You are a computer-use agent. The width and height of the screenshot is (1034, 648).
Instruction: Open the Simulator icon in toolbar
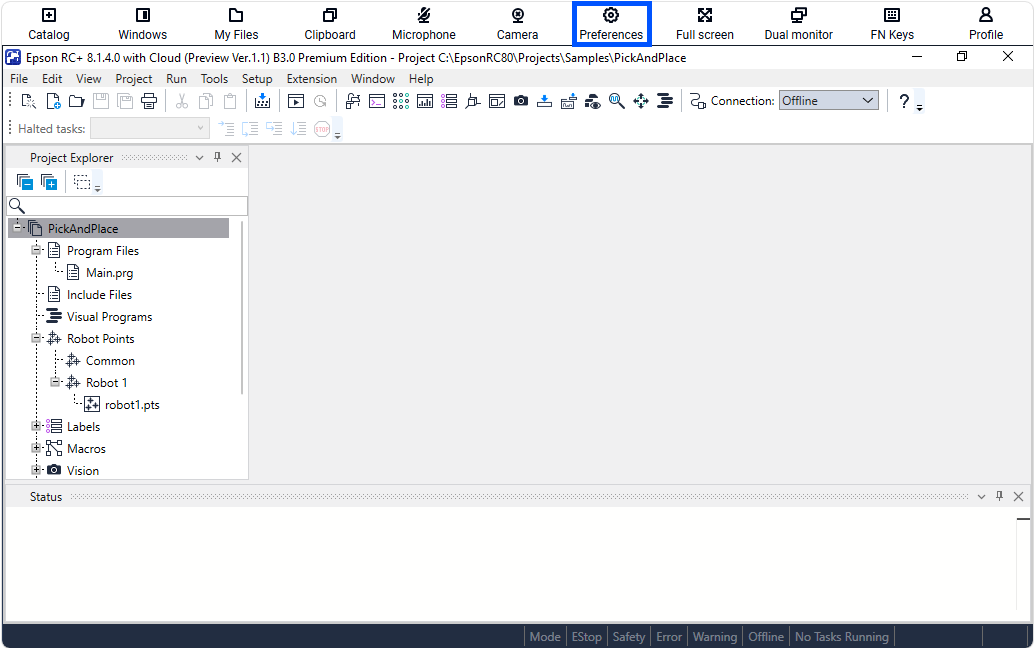pyautogui.click(x=473, y=101)
